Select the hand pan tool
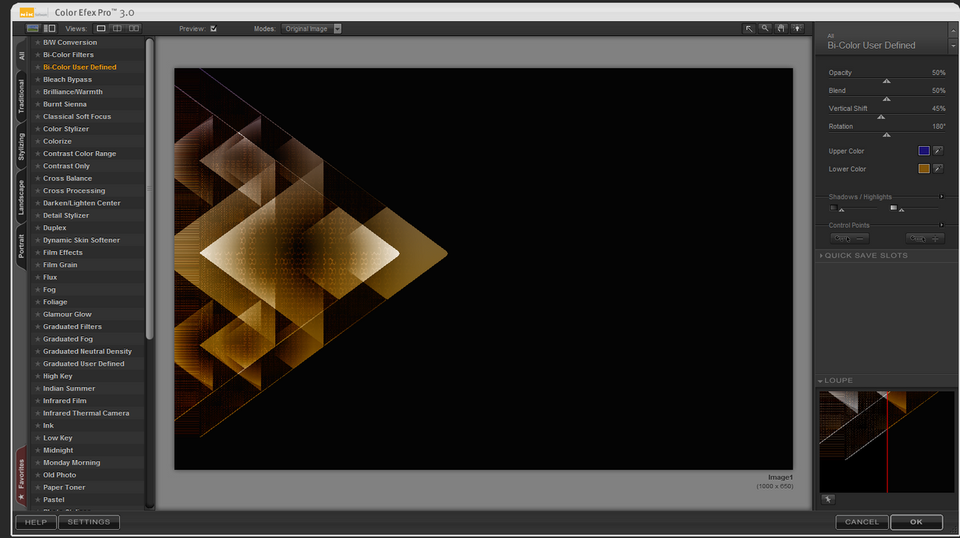The width and height of the screenshot is (960, 538). (x=781, y=29)
